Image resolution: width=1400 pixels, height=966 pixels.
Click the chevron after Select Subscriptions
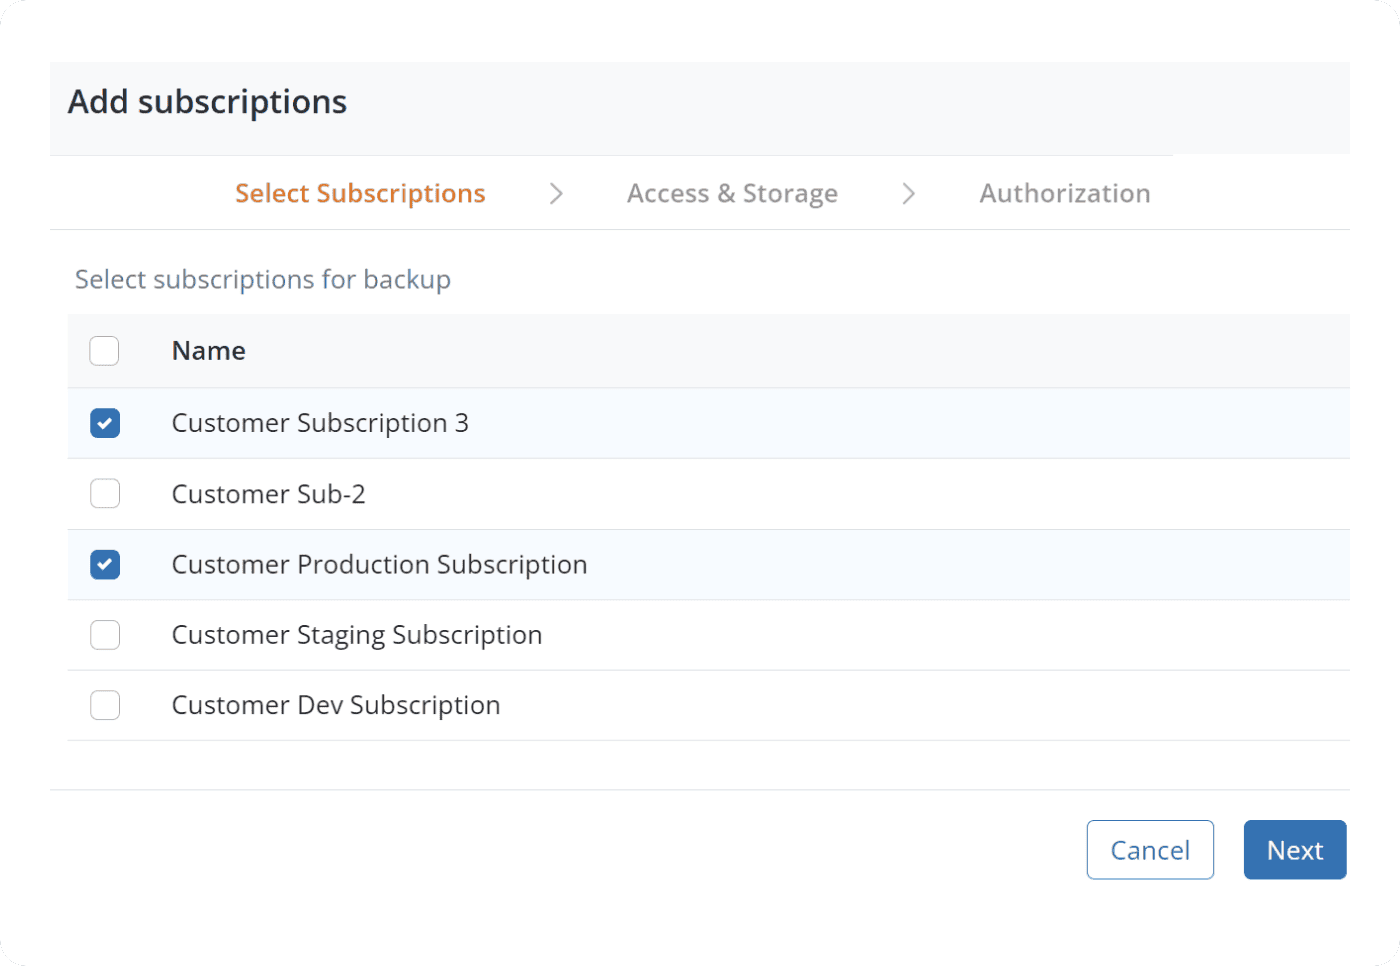556,194
